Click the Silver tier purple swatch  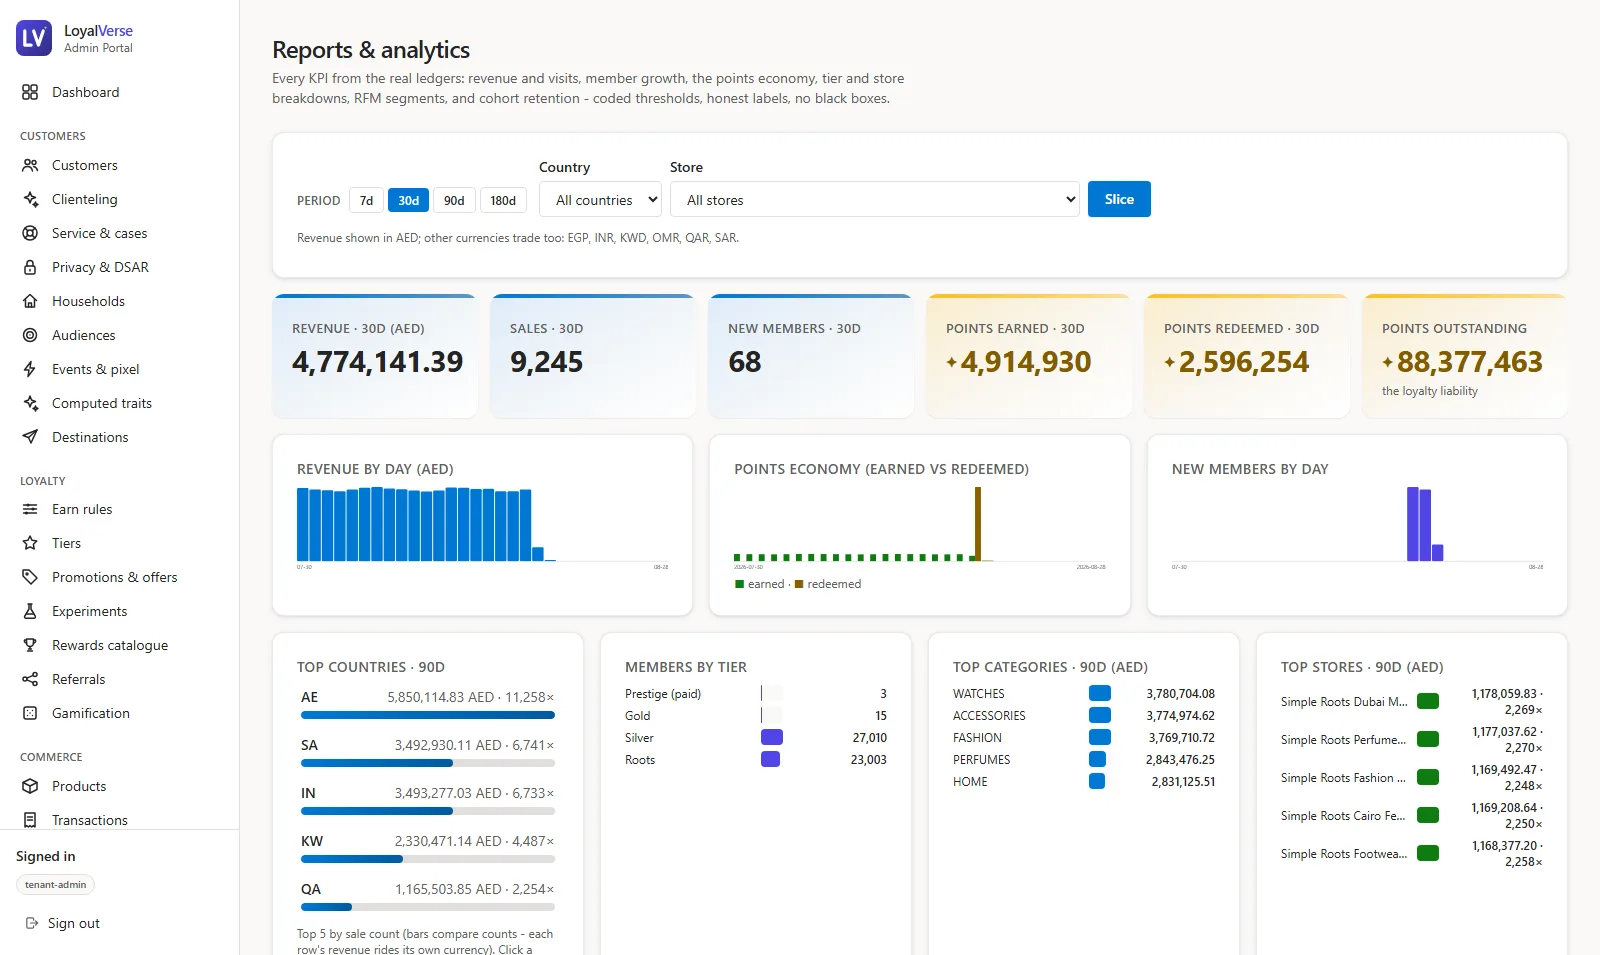click(x=771, y=737)
